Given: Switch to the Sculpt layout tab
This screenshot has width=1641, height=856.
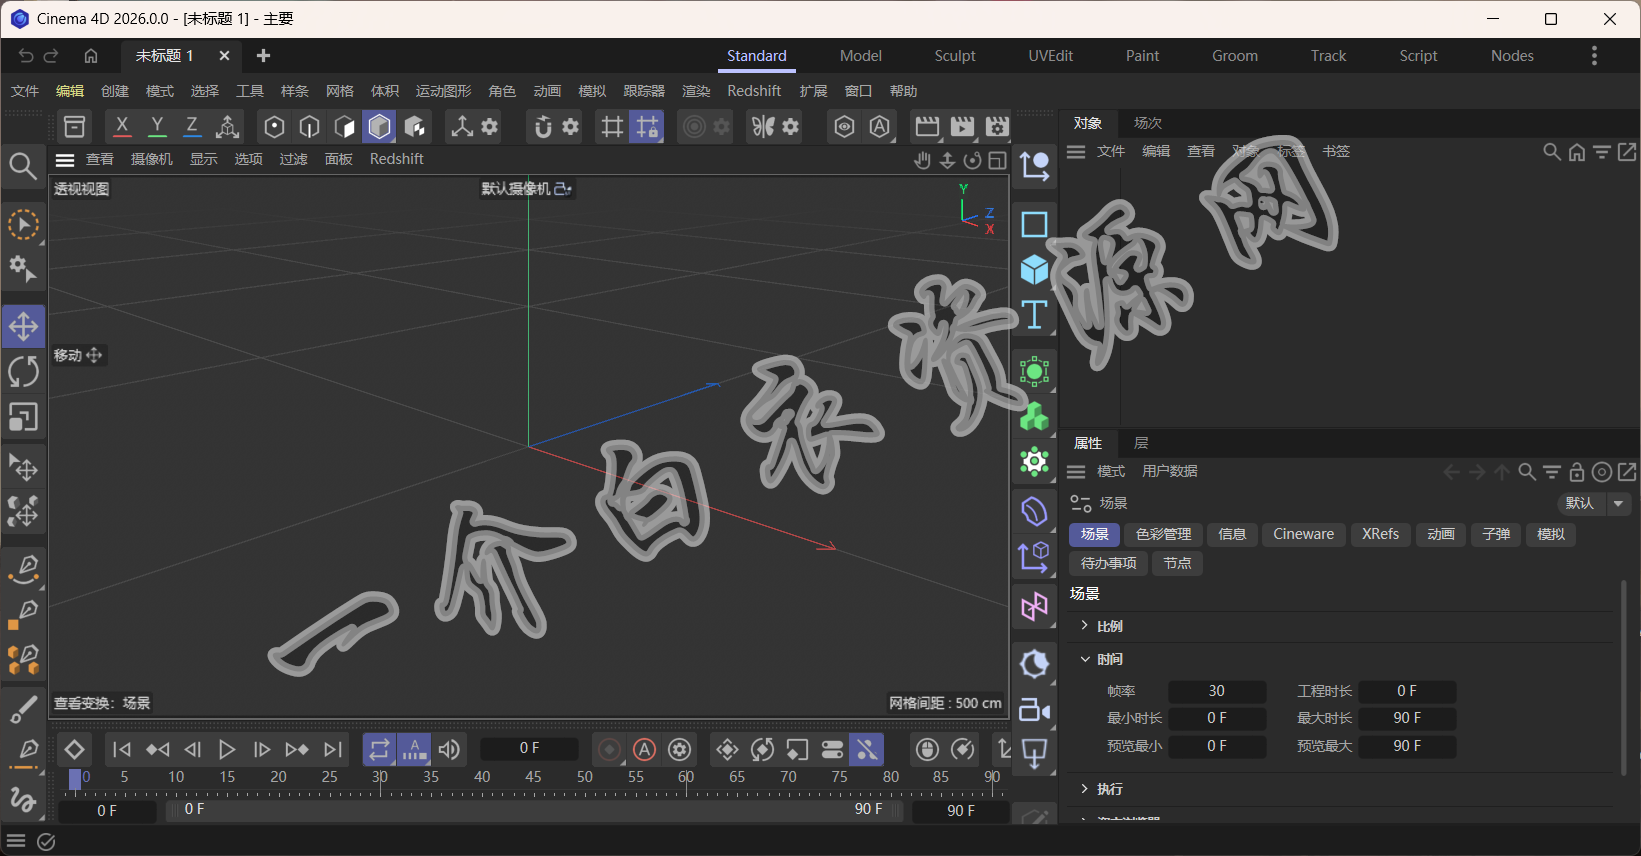Looking at the screenshot, I should tap(954, 56).
